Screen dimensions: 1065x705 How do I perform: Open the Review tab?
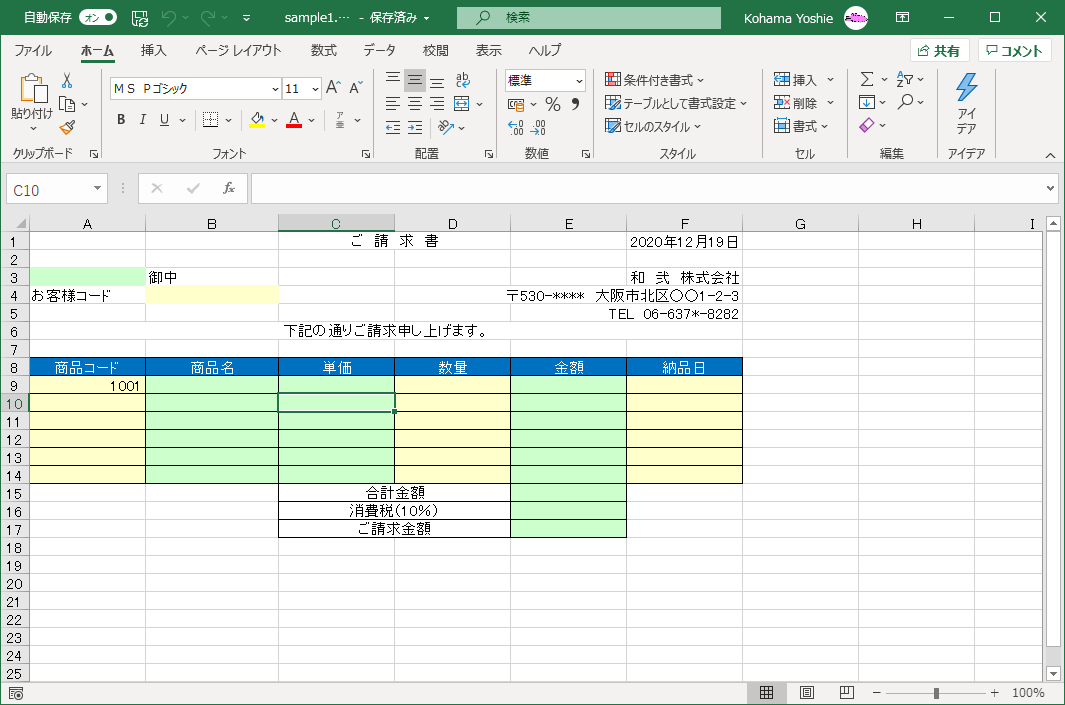(435, 50)
